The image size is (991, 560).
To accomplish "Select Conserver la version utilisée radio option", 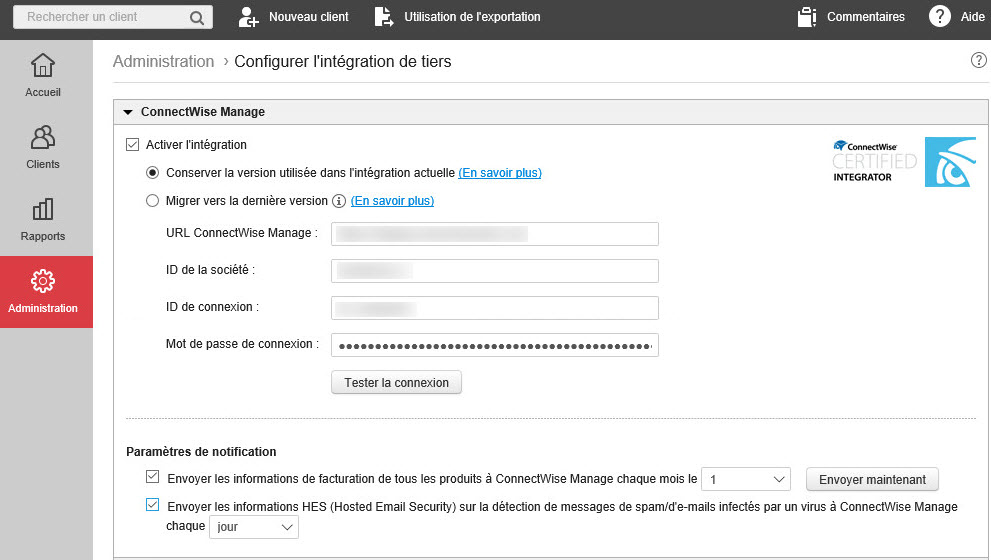I will tap(153, 173).
